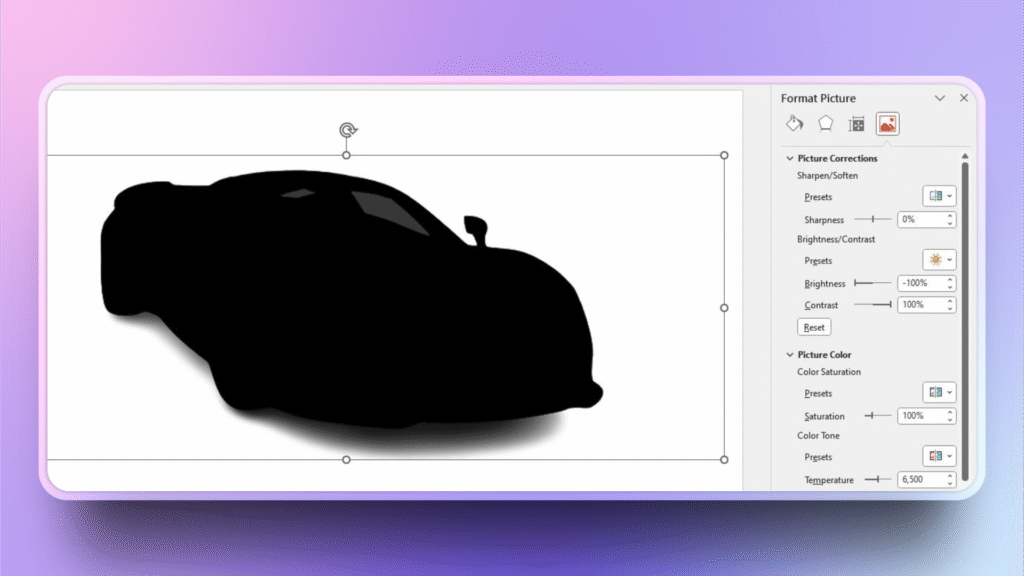1024x576 pixels.
Task: Open the Format Picture pane options chevron
Action: point(940,98)
